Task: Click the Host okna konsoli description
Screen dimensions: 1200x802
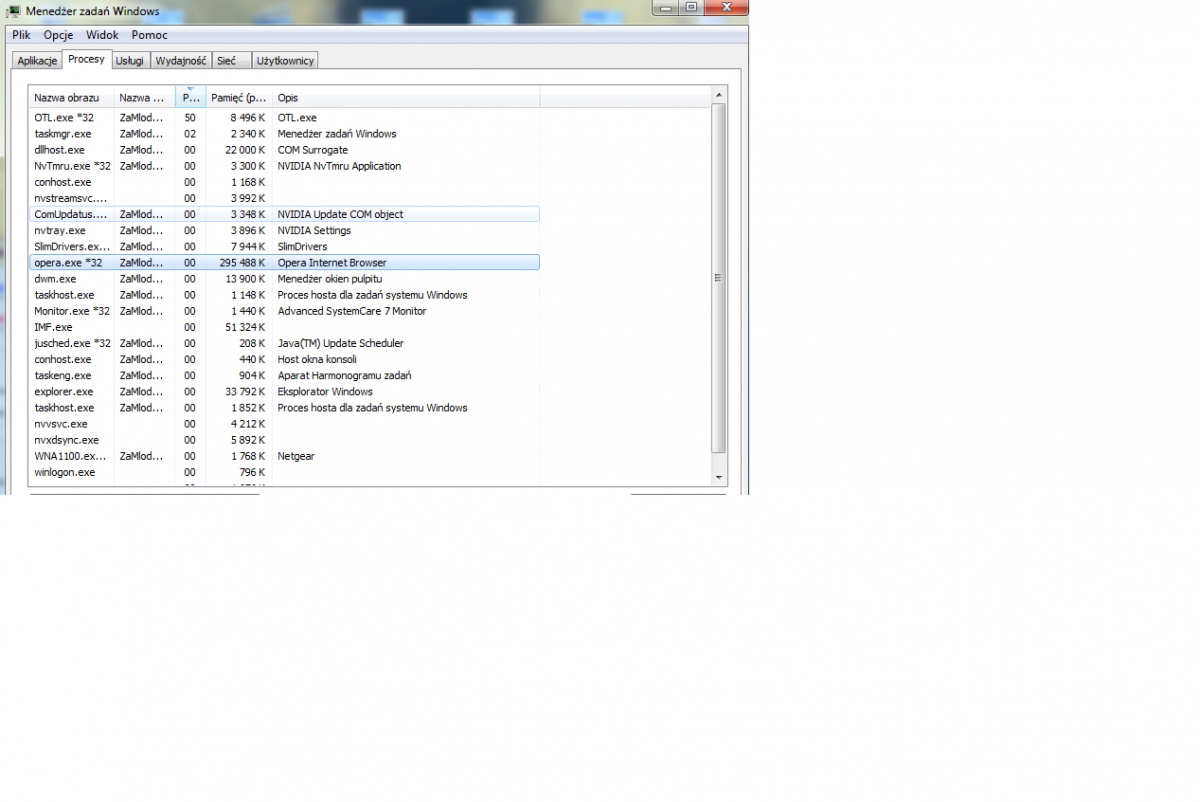Action: pos(317,359)
